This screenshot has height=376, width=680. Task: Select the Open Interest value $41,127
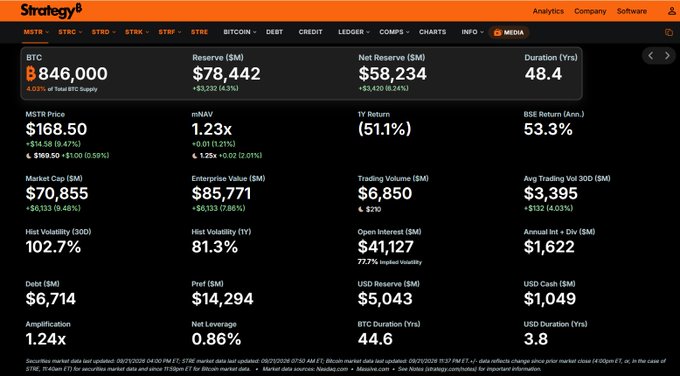pyautogui.click(x=386, y=247)
